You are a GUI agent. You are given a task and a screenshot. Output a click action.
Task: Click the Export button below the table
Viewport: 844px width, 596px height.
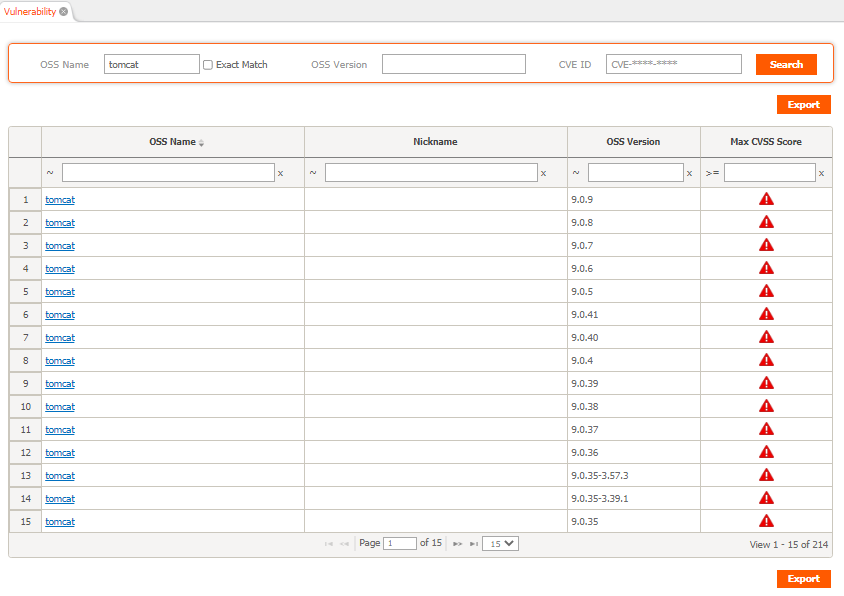click(x=804, y=578)
